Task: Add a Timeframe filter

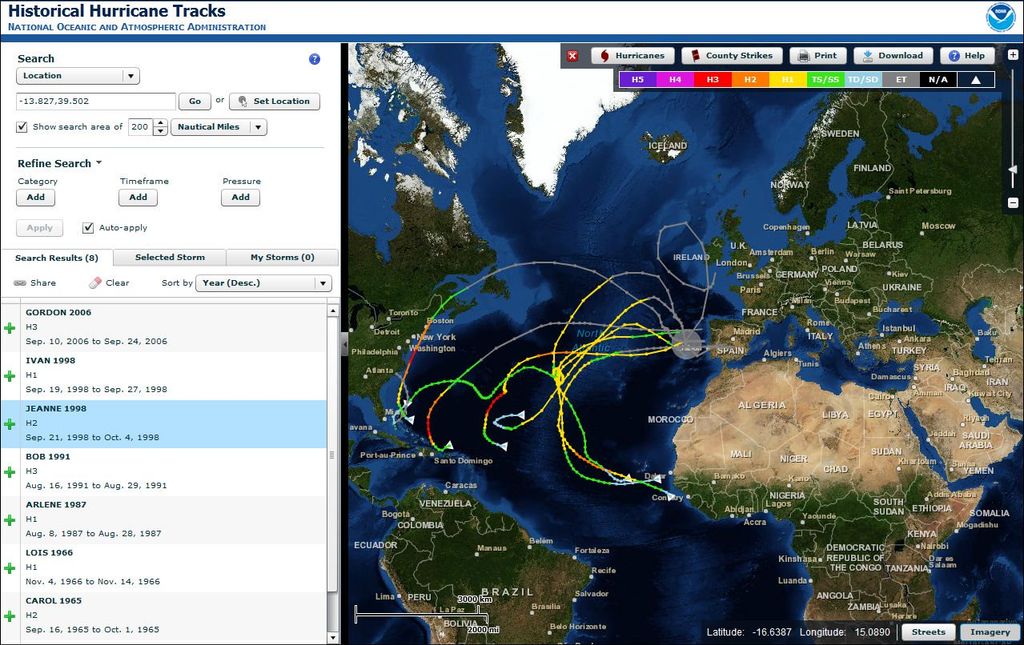Action: [x=138, y=197]
